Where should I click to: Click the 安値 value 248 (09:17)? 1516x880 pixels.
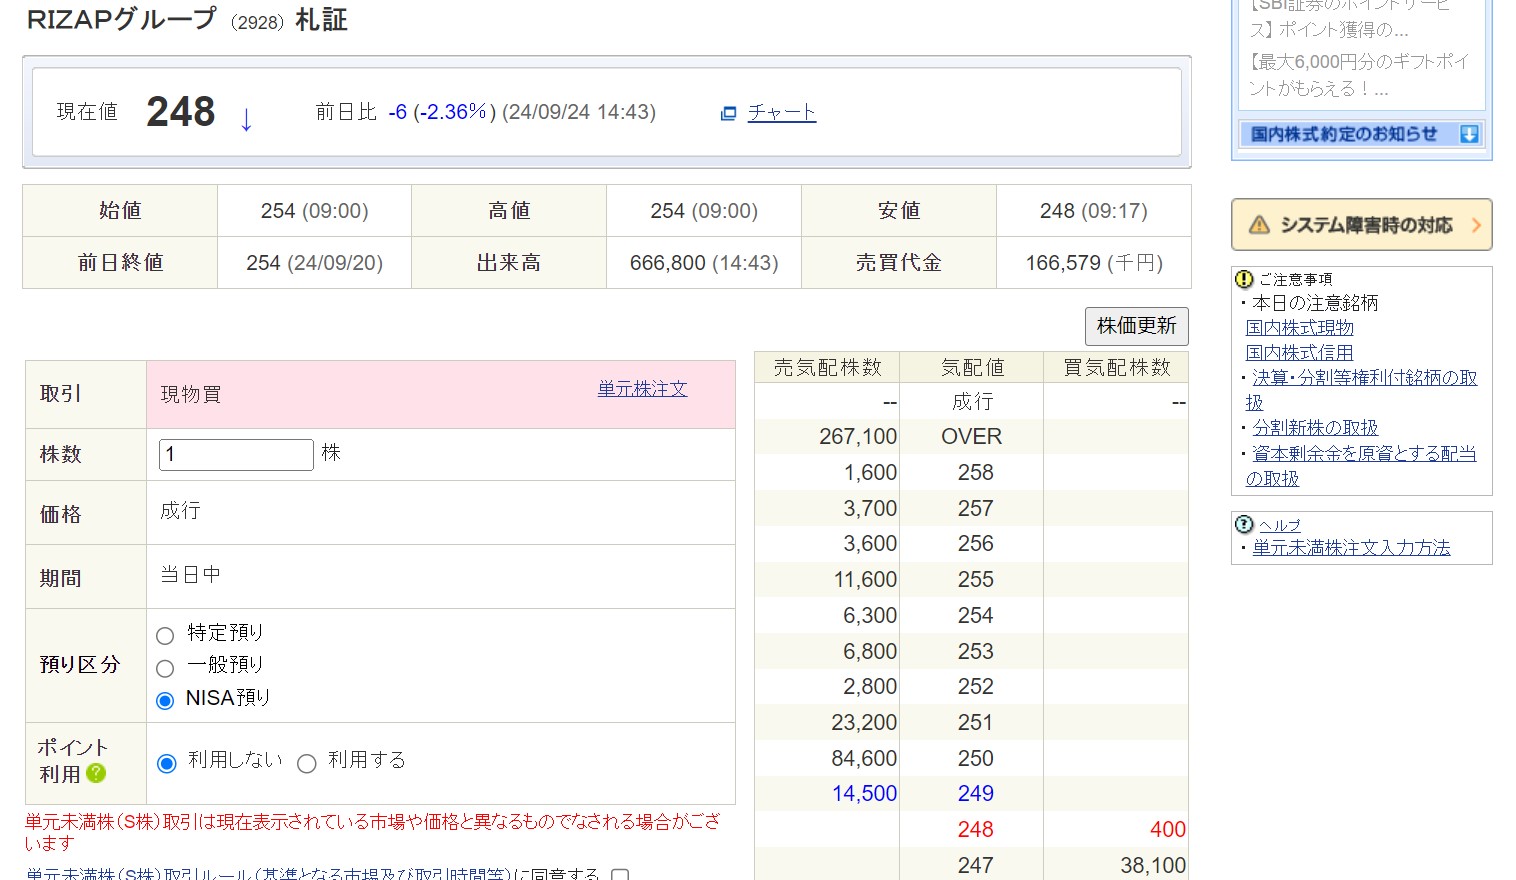[x=1094, y=211]
